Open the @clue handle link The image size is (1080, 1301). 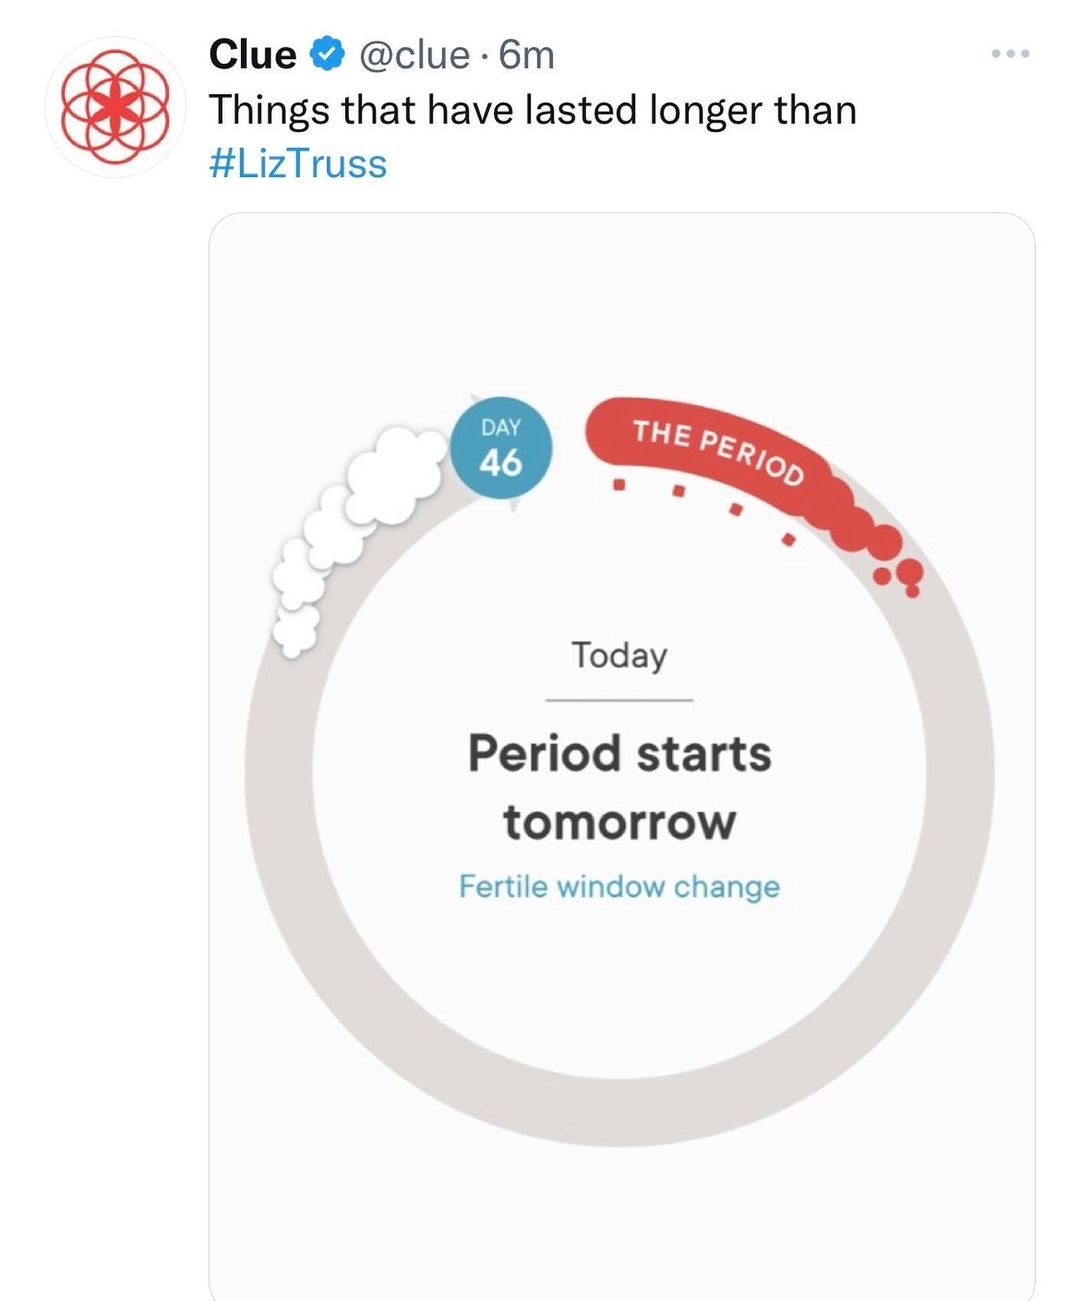click(x=413, y=54)
